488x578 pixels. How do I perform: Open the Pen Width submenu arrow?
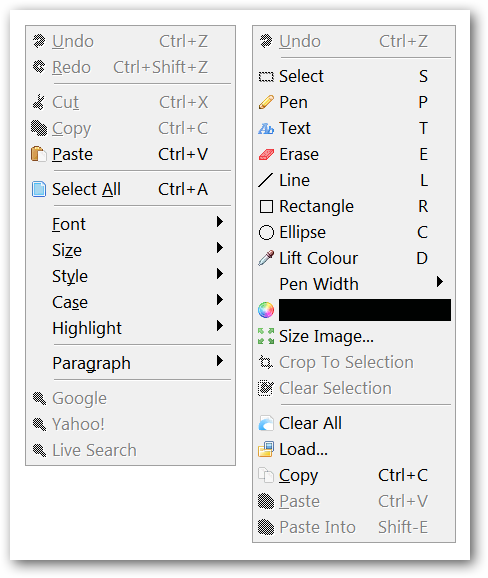tap(439, 282)
